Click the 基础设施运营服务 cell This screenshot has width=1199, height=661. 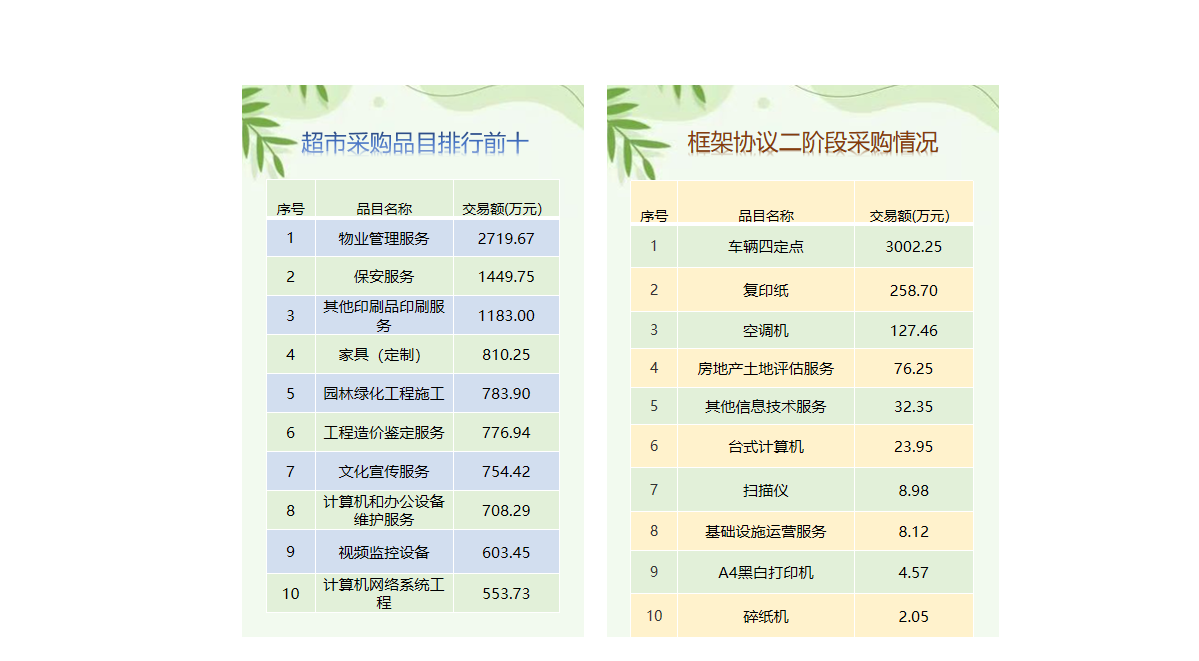(x=765, y=532)
